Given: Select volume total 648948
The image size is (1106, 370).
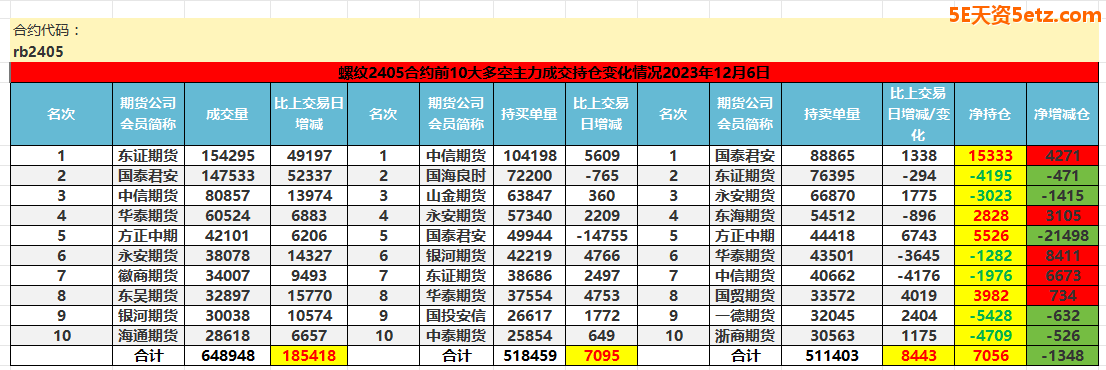Looking at the screenshot, I should pyautogui.click(x=227, y=356).
